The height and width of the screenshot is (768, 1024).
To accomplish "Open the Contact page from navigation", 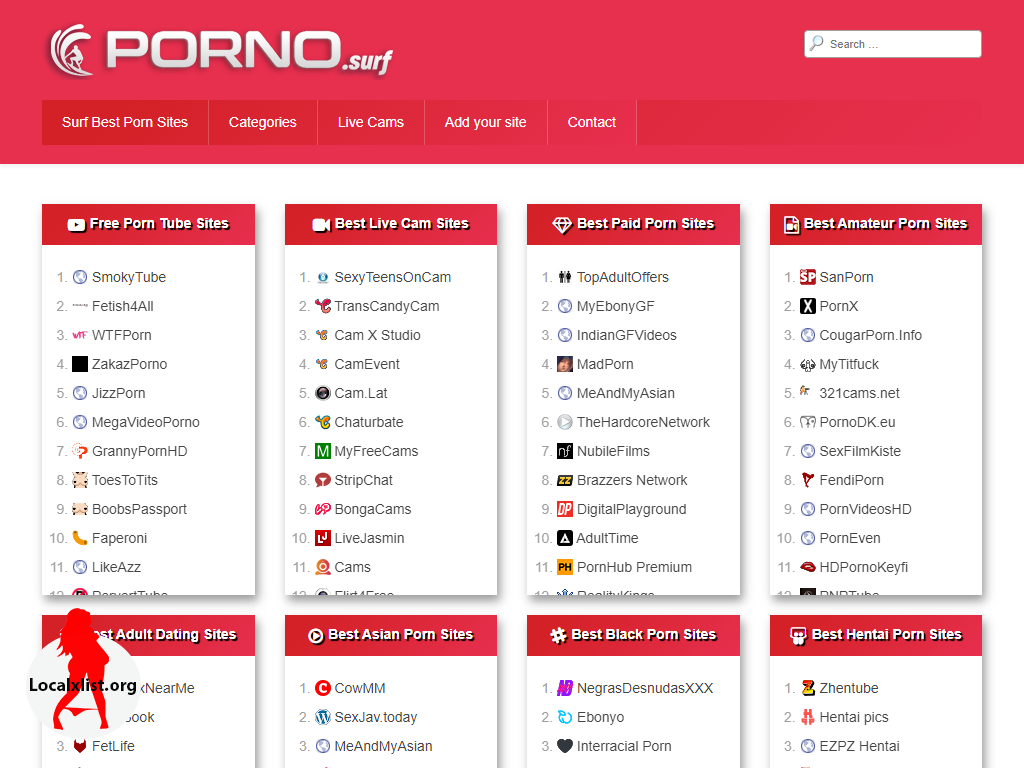I will 591,122.
